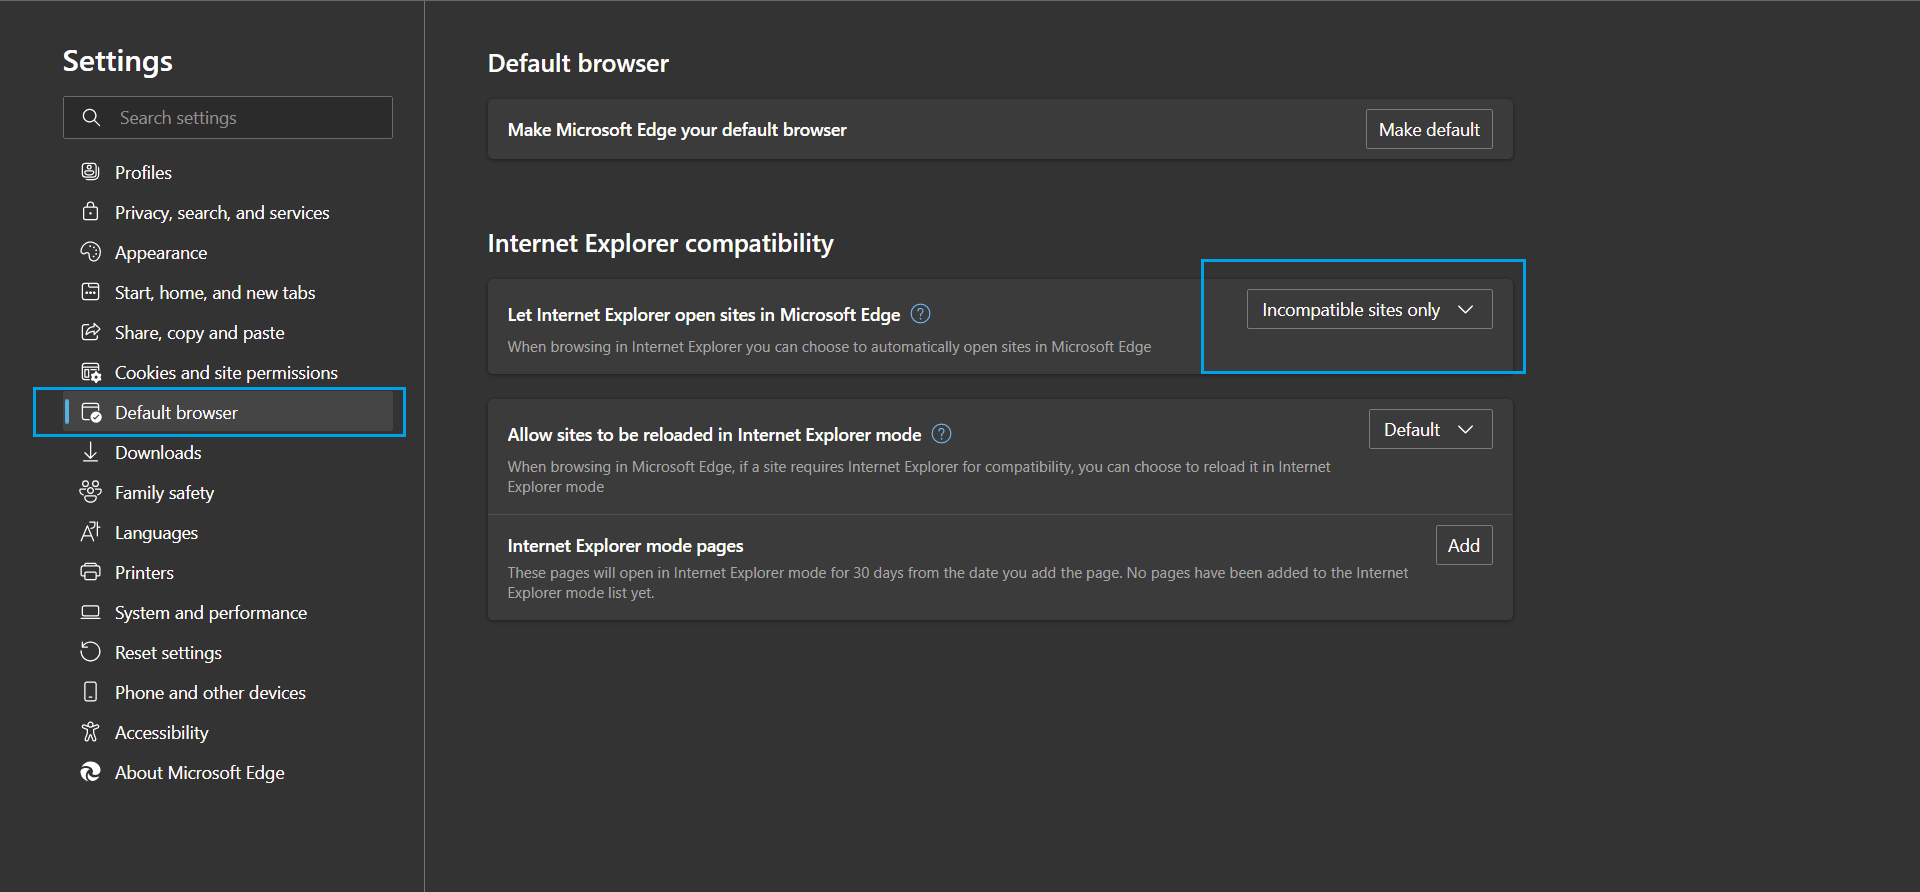
Task: Click the Printers icon
Action: (90, 571)
